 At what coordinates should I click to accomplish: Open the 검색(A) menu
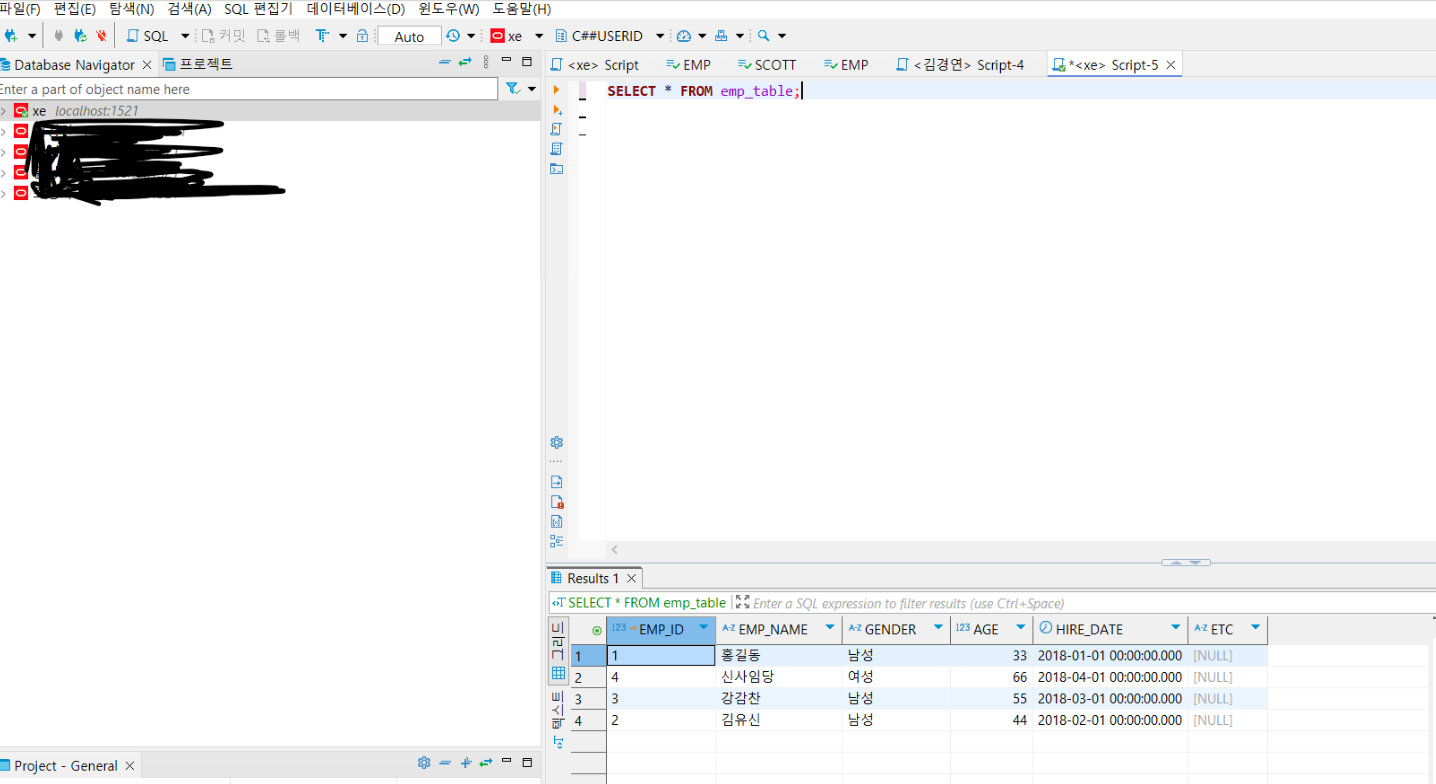tap(189, 9)
